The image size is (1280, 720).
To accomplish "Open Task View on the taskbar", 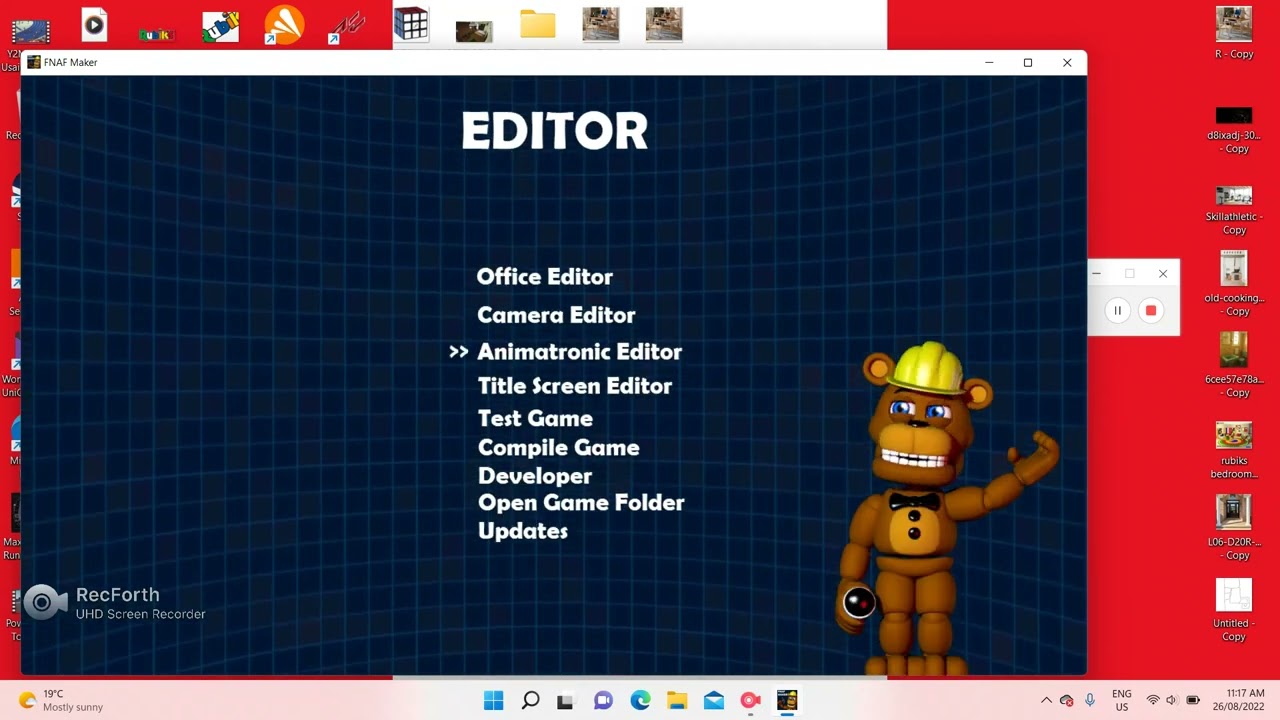I will click(566, 701).
